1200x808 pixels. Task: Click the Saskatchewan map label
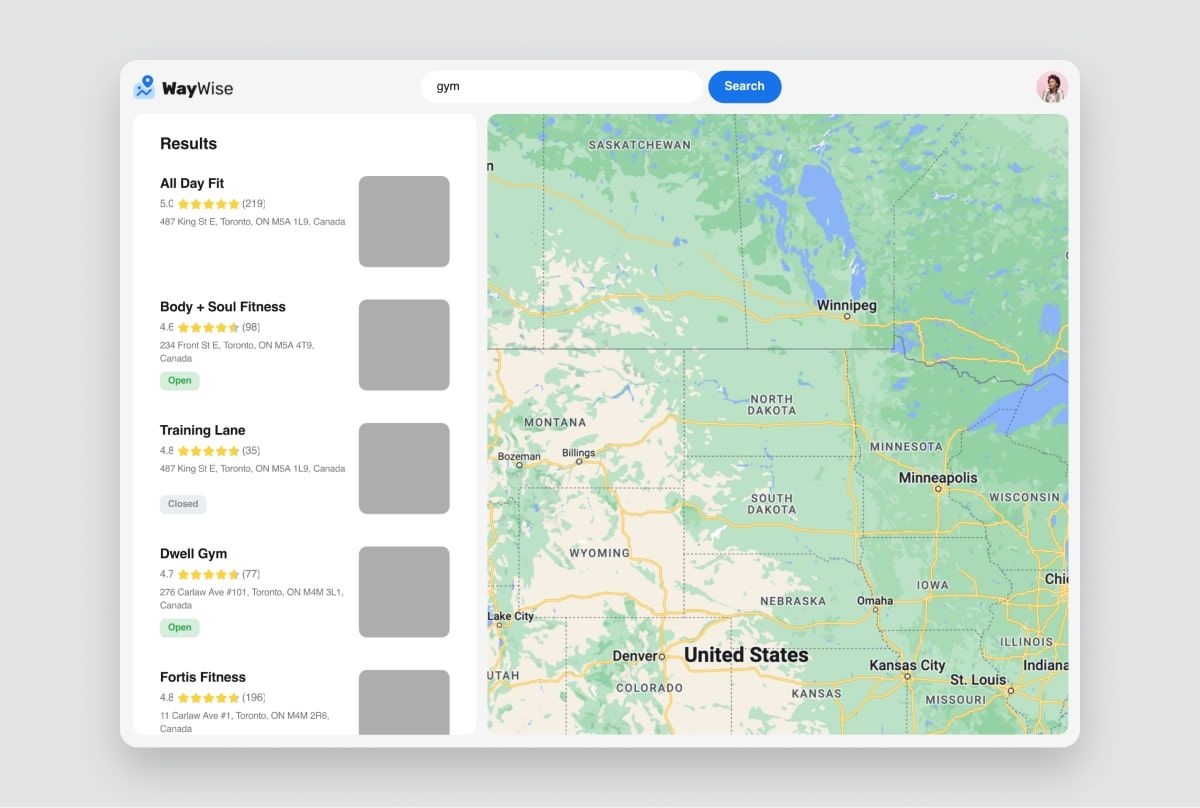640,145
